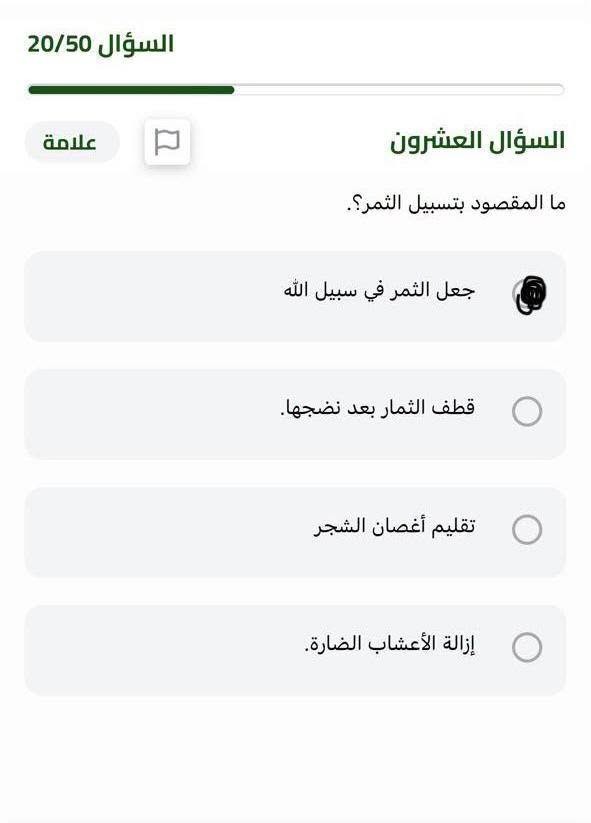591x823 pixels.
Task: Click the answer text جعل الثمر في سبيل الله
Action: click(379, 290)
